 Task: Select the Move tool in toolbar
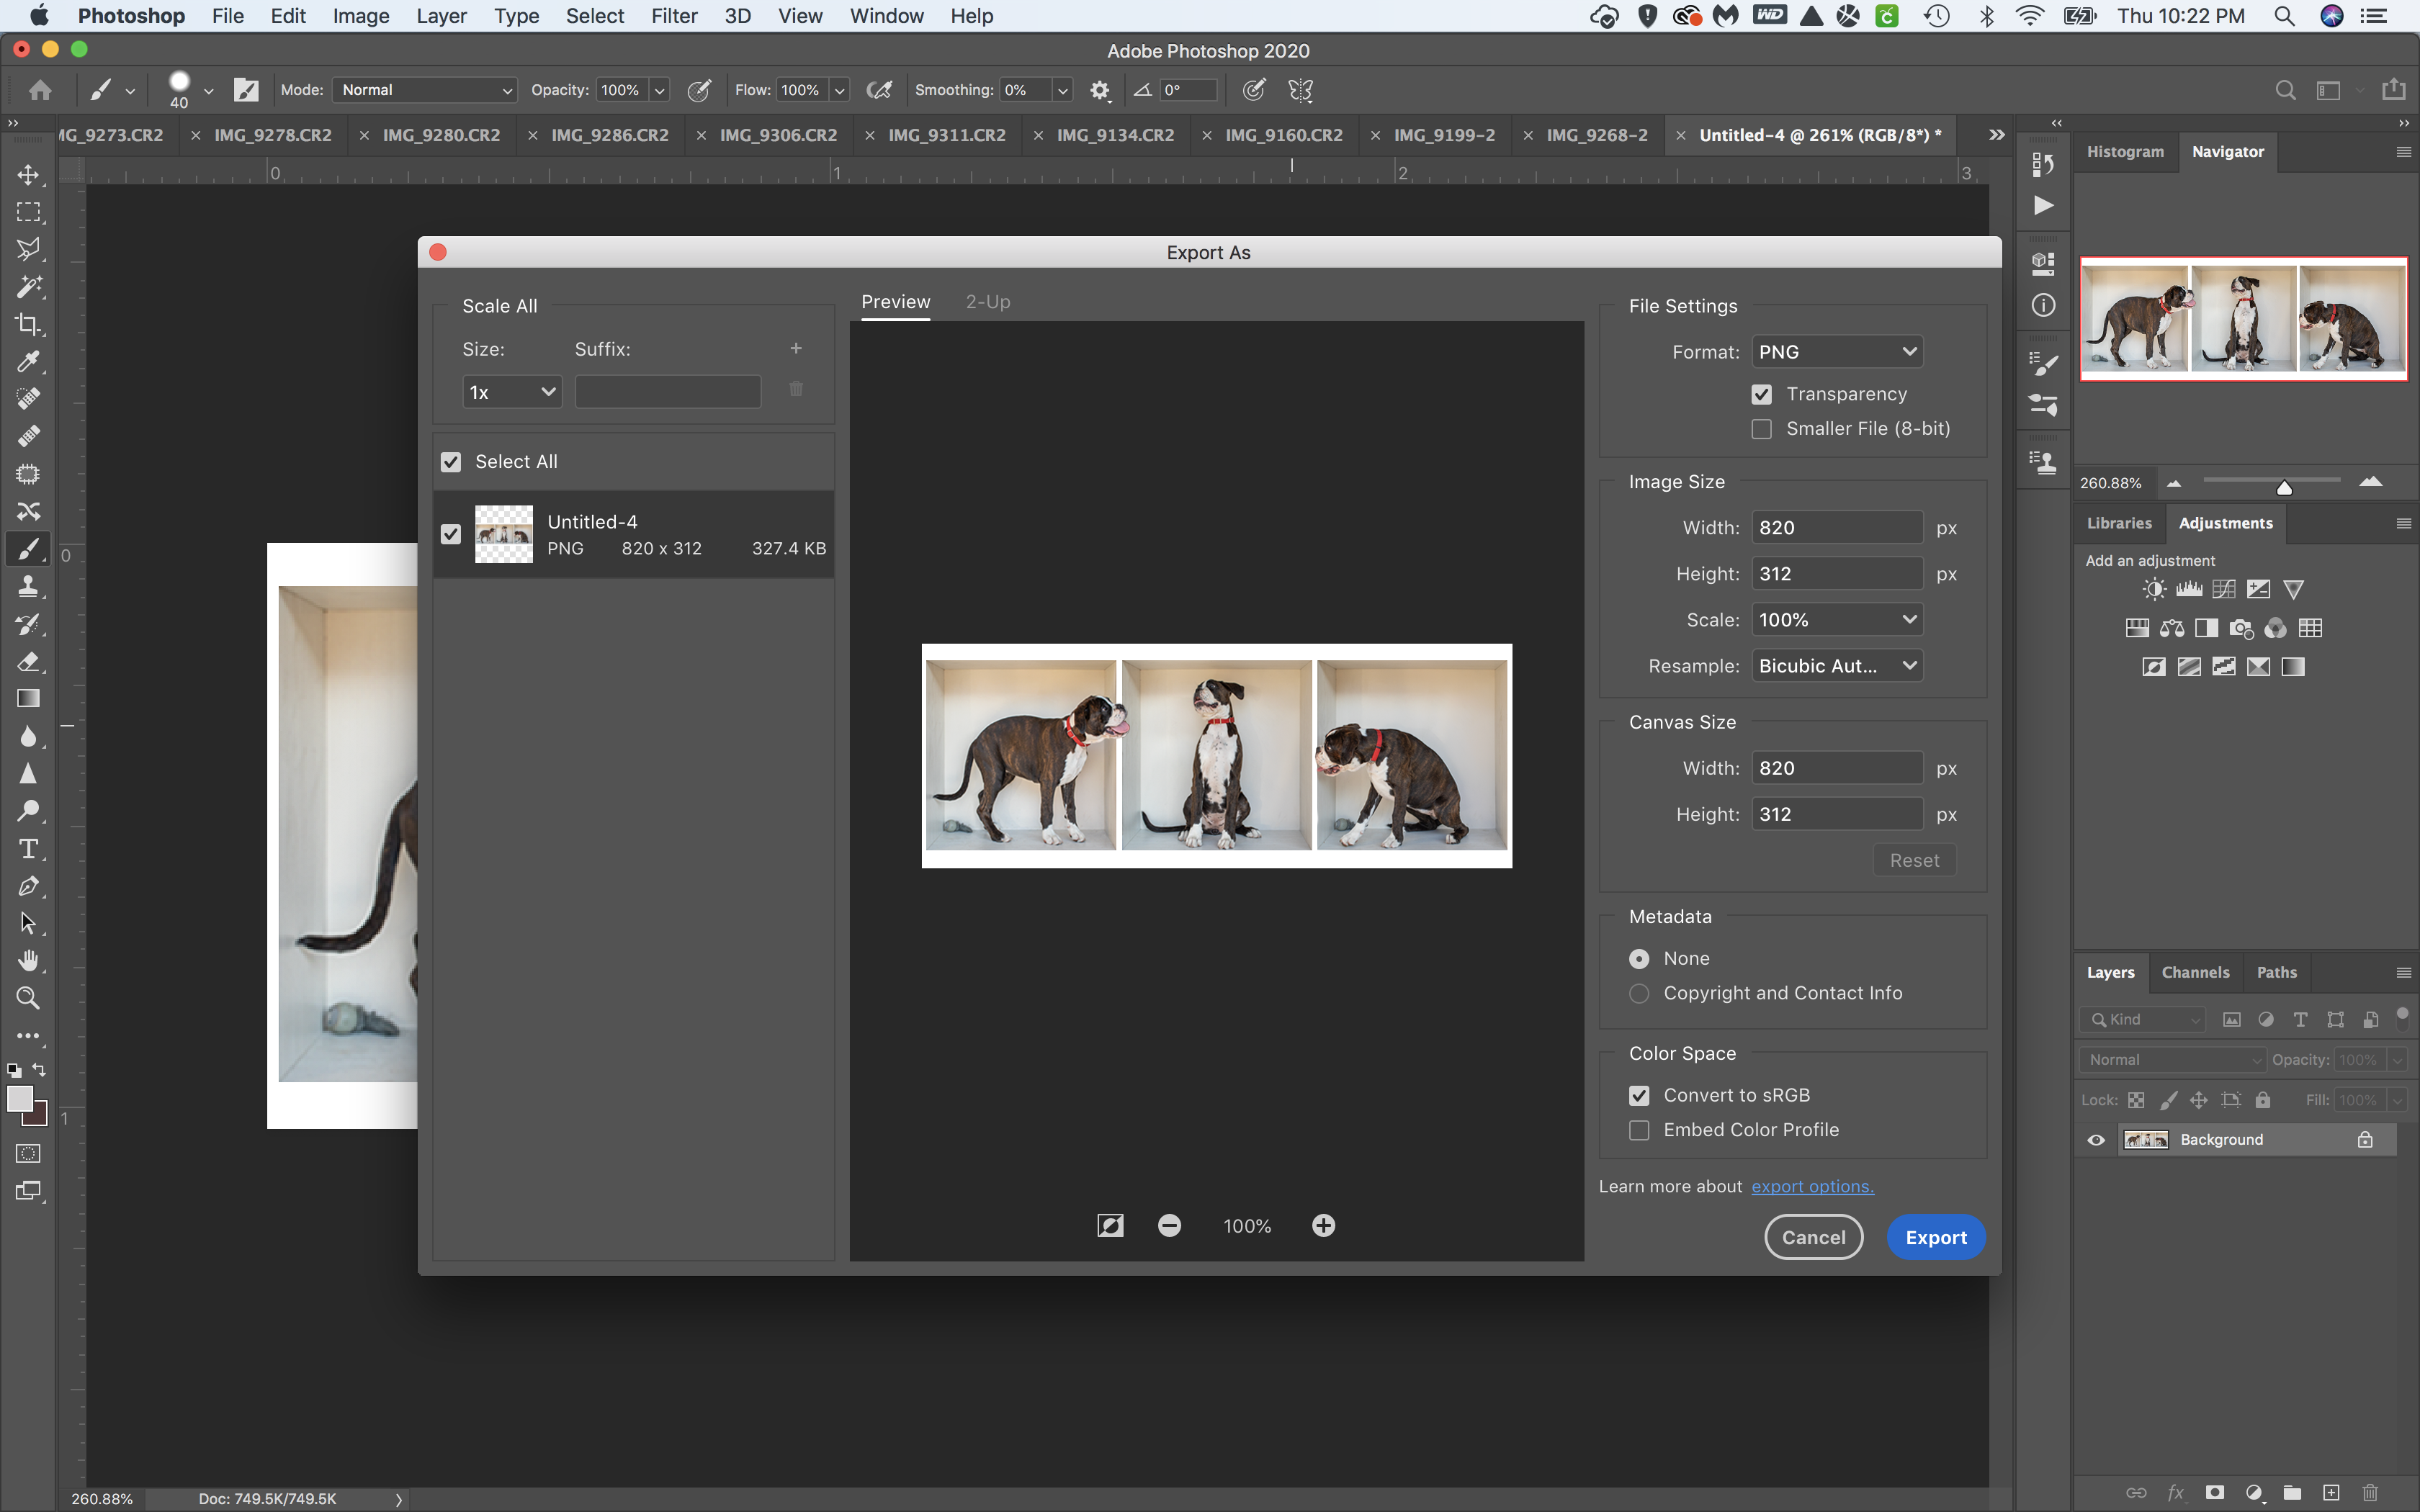[26, 173]
